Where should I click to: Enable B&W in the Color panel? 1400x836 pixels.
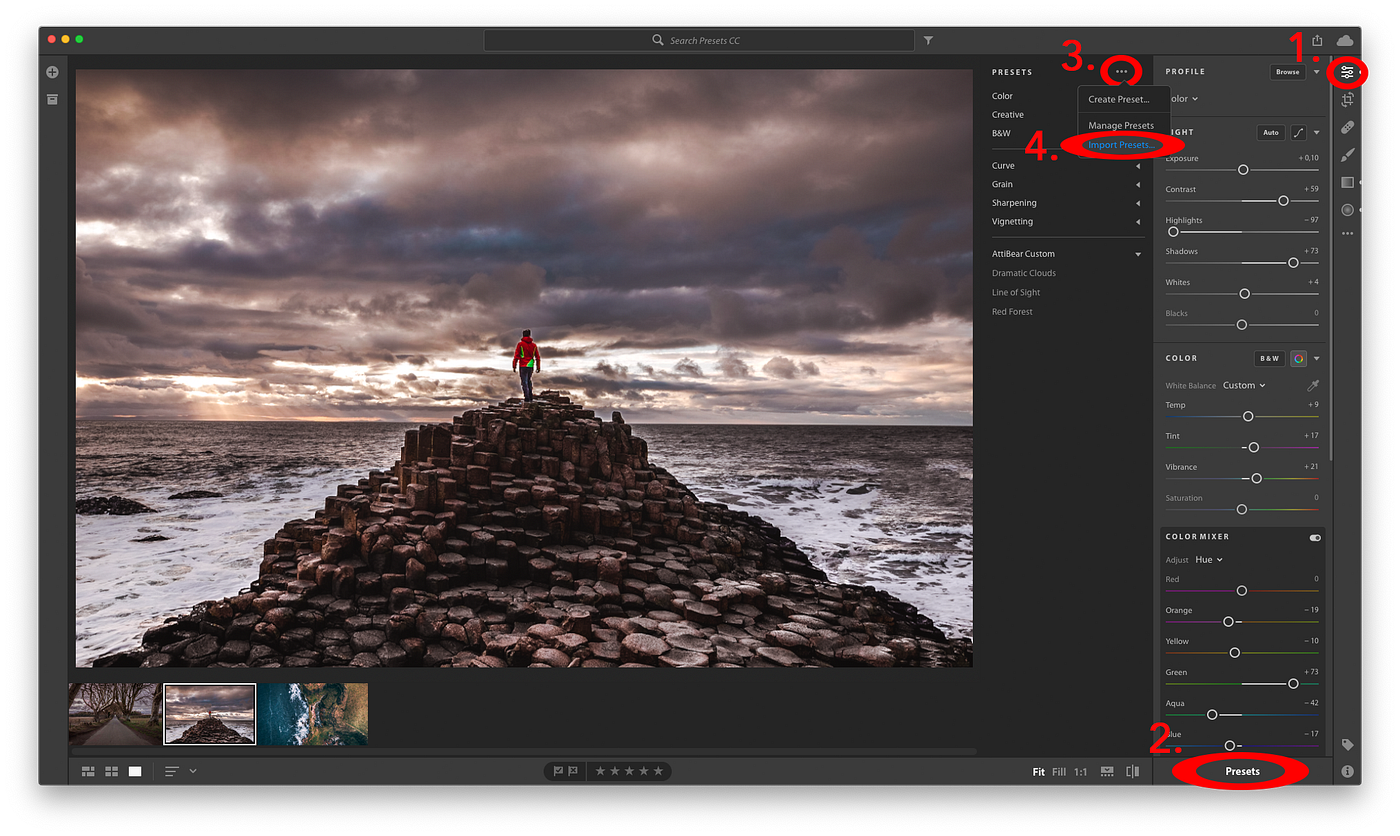pos(1269,358)
